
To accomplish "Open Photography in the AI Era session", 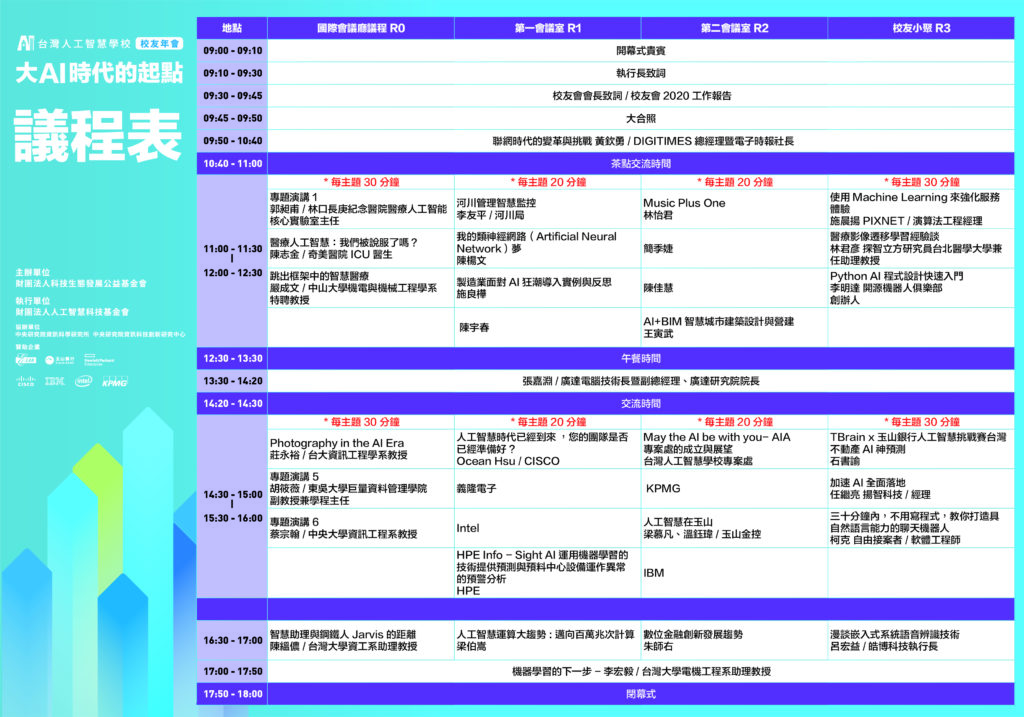I will (320, 442).
